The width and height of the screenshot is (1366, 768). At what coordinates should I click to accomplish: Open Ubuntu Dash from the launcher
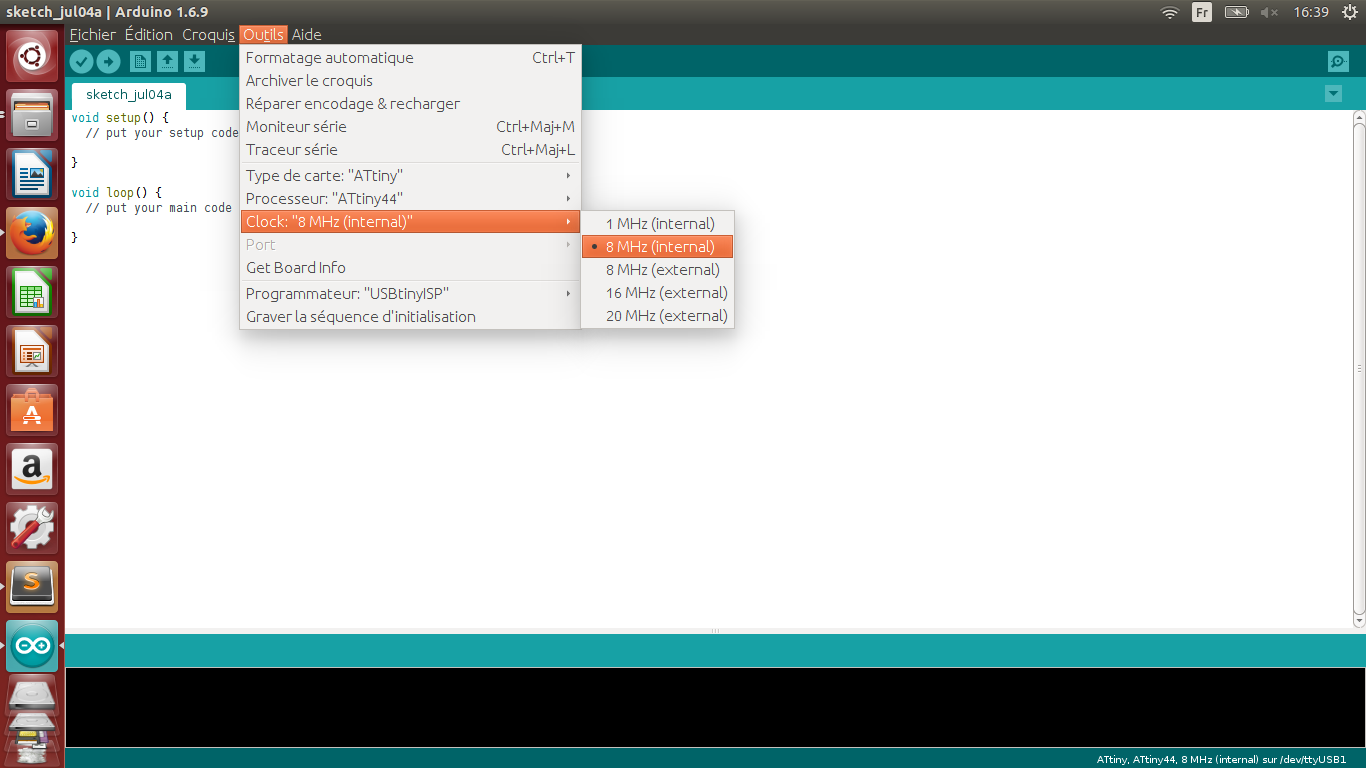33,57
